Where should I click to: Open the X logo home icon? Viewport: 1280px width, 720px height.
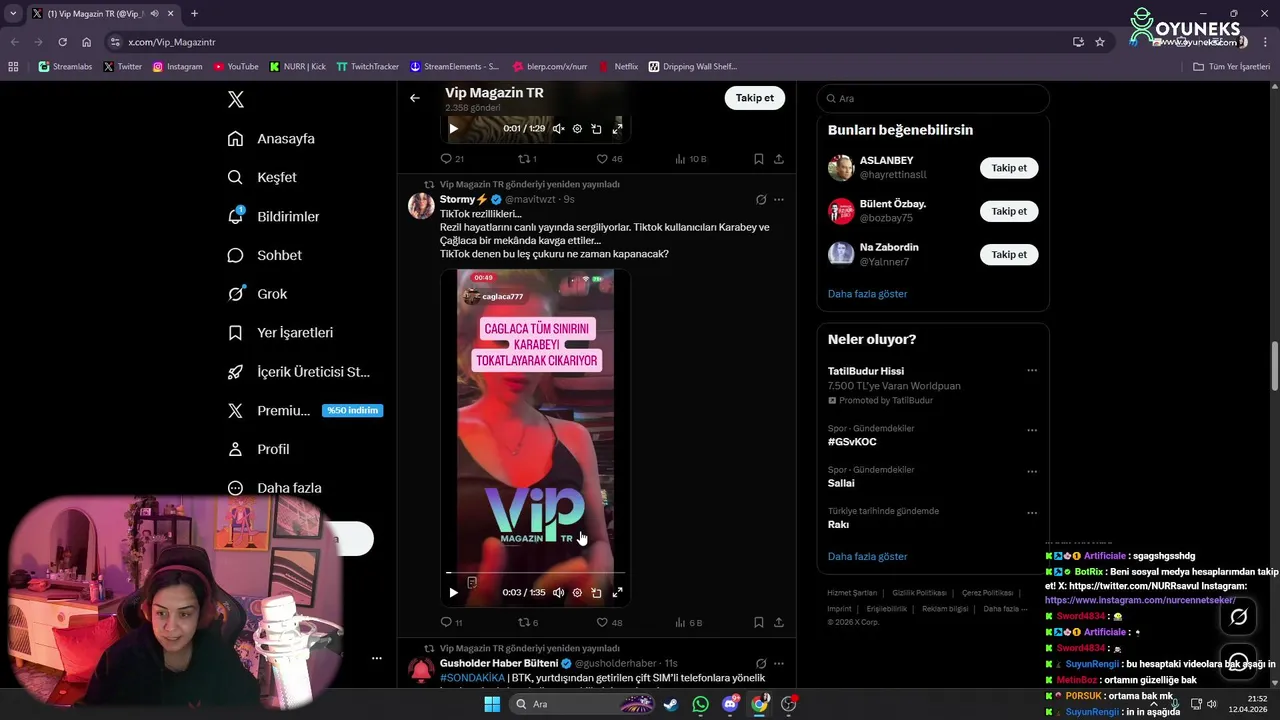pyautogui.click(x=236, y=99)
